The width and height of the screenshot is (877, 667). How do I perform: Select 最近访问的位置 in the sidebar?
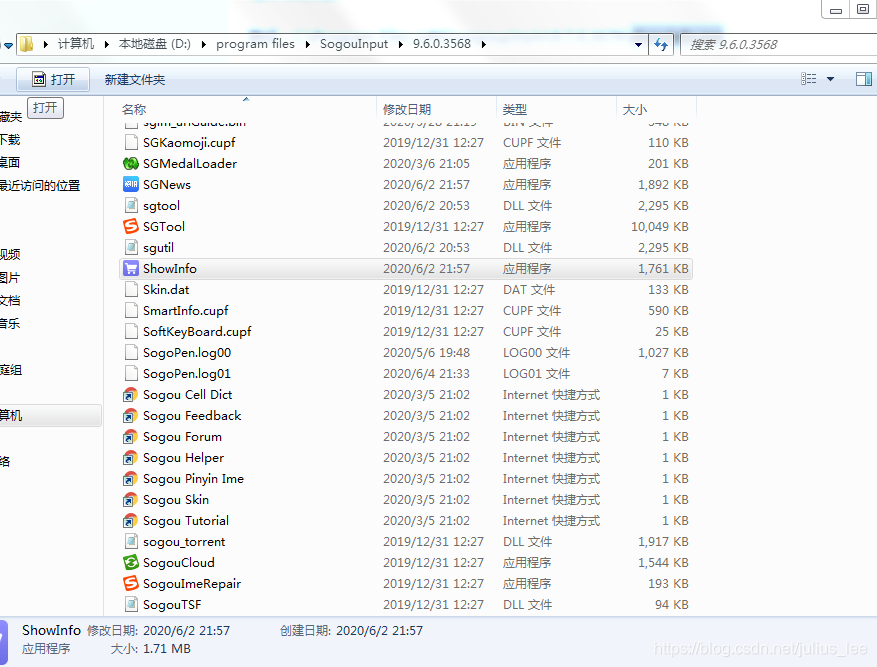click(x=40, y=186)
